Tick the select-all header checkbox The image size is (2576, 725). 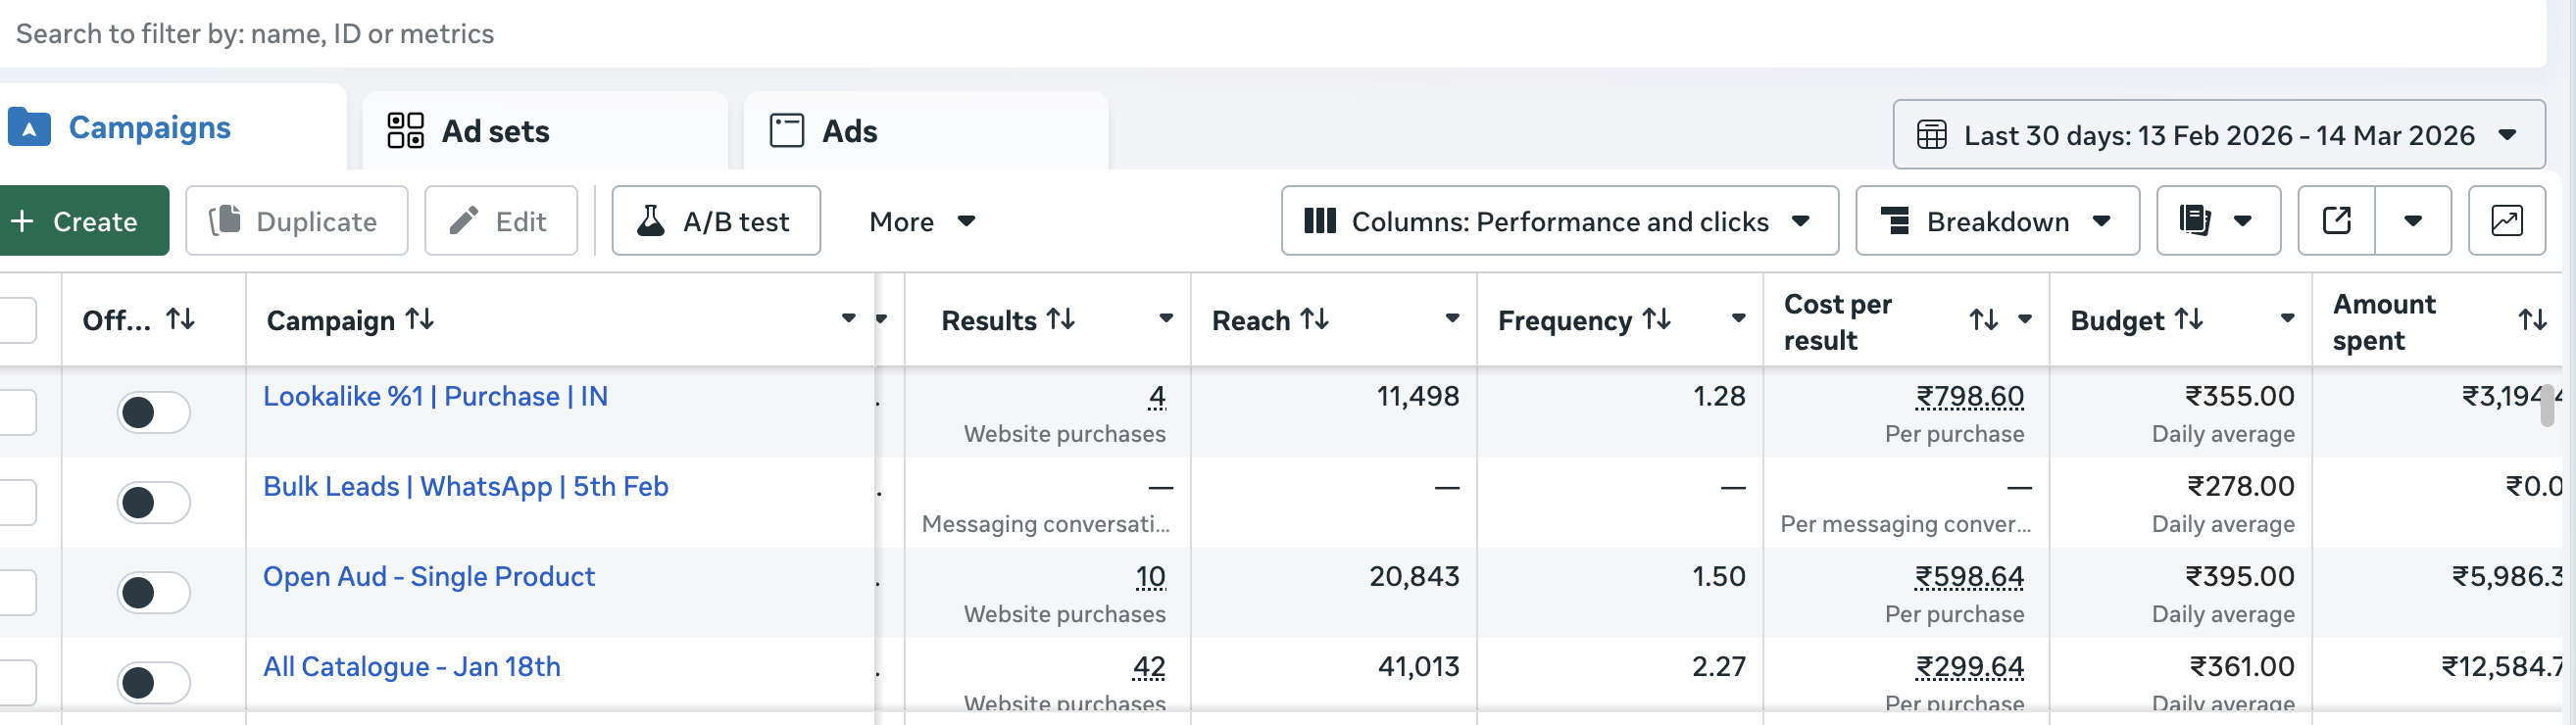17,320
